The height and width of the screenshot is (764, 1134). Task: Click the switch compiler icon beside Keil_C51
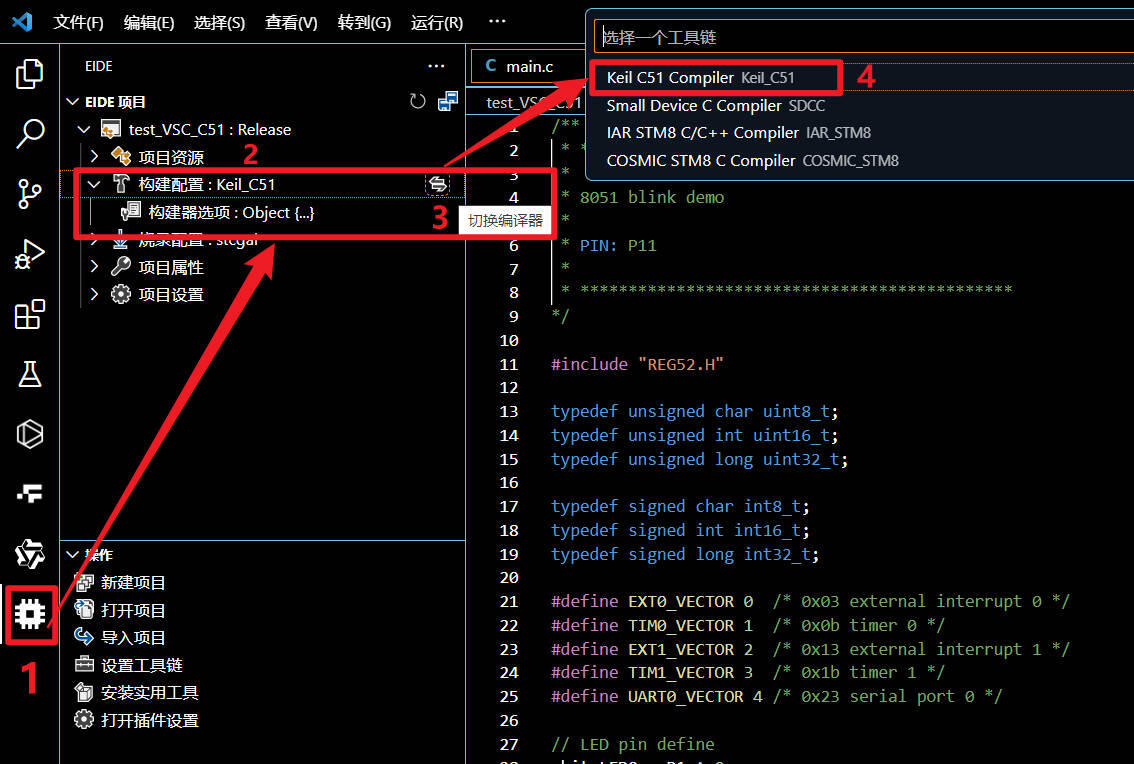click(x=438, y=184)
